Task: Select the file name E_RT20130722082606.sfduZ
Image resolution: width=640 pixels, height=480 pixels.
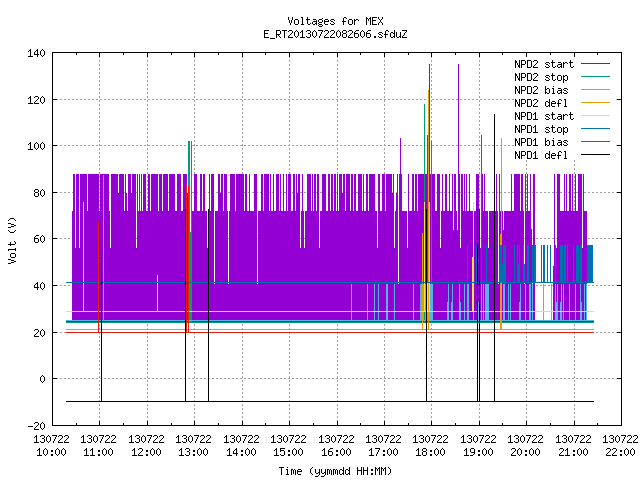Action: pos(335,34)
